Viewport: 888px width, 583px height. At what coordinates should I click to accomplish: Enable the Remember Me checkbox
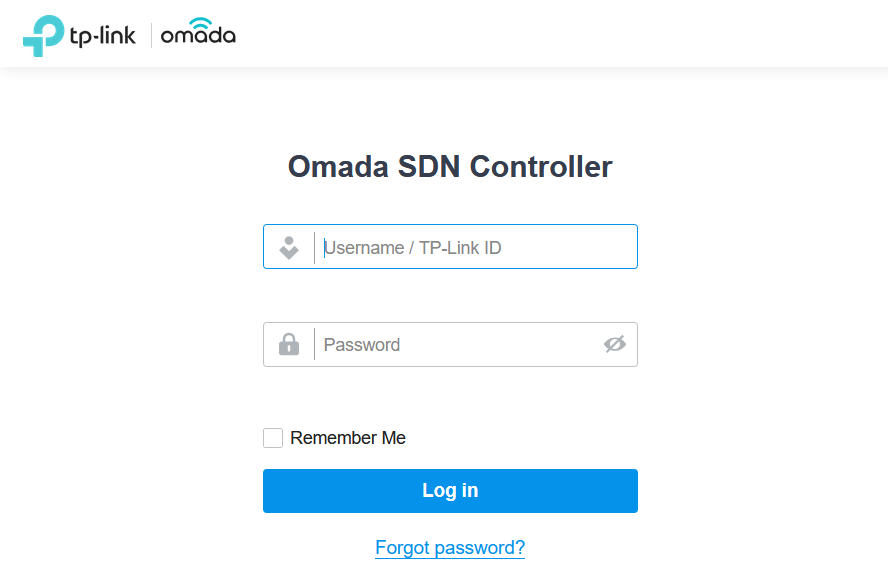[x=273, y=438]
